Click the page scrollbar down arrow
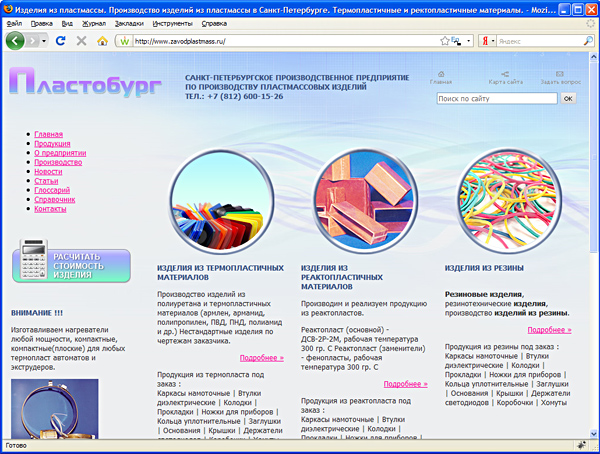Viewport: 600px width, 454px height. (593, 434)
